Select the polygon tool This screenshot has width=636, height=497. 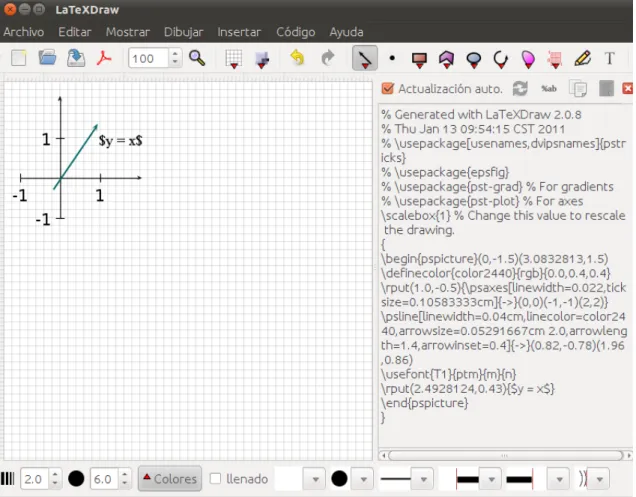pos(446,59)
